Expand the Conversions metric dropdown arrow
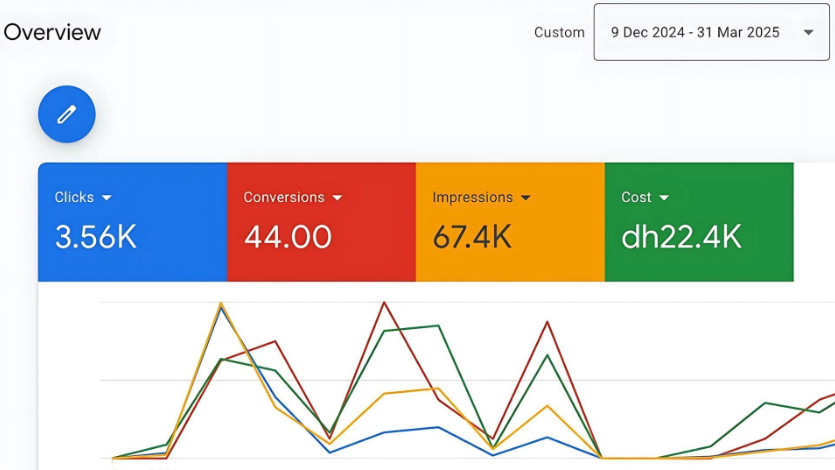This screenshot has width=835, height=470. pos(337,198)
